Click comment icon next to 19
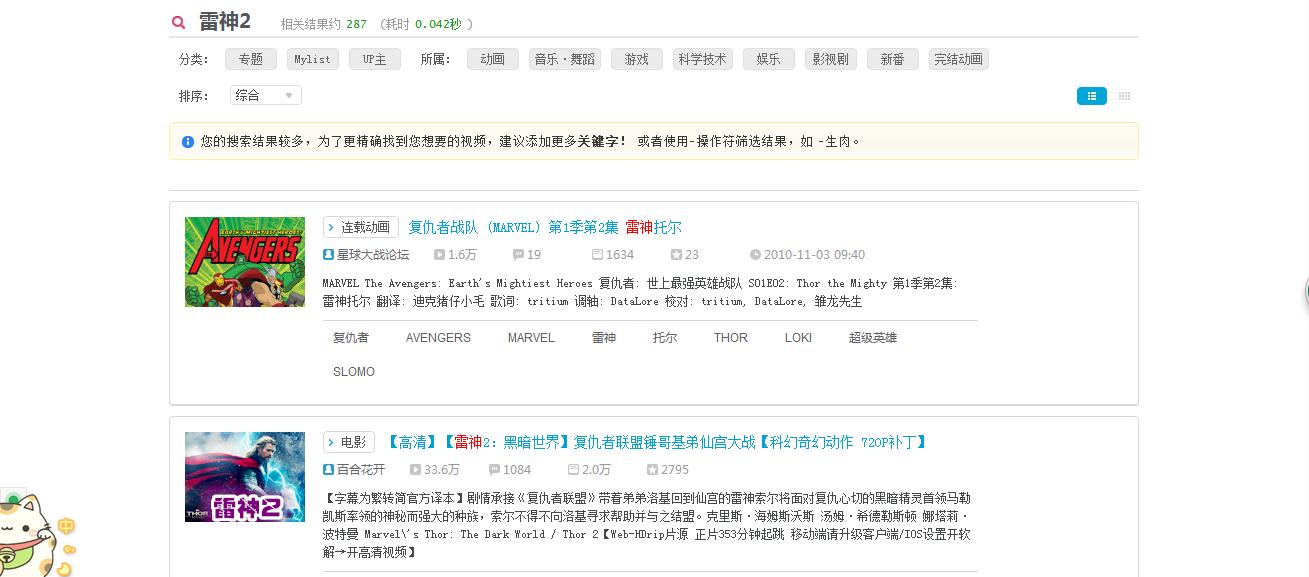1309x577 pixels. click(x=518, y=255)
